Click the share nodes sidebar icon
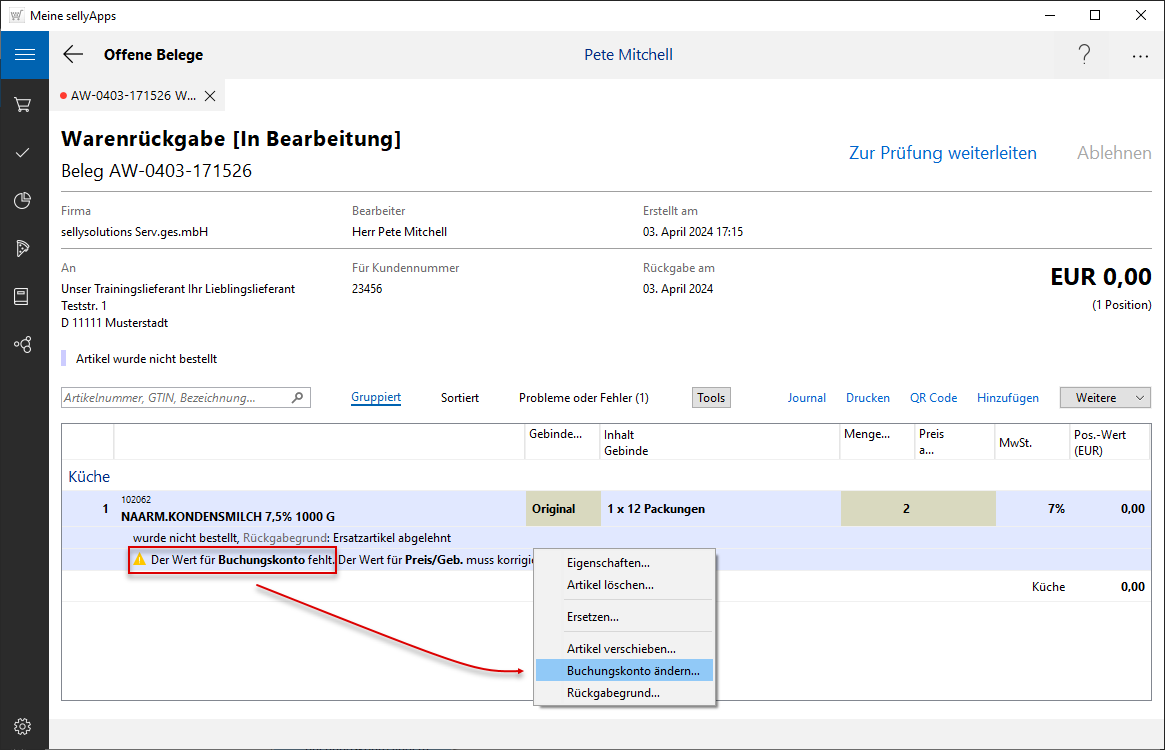The height and width of the screenshot is (750, 1165). 23,345
